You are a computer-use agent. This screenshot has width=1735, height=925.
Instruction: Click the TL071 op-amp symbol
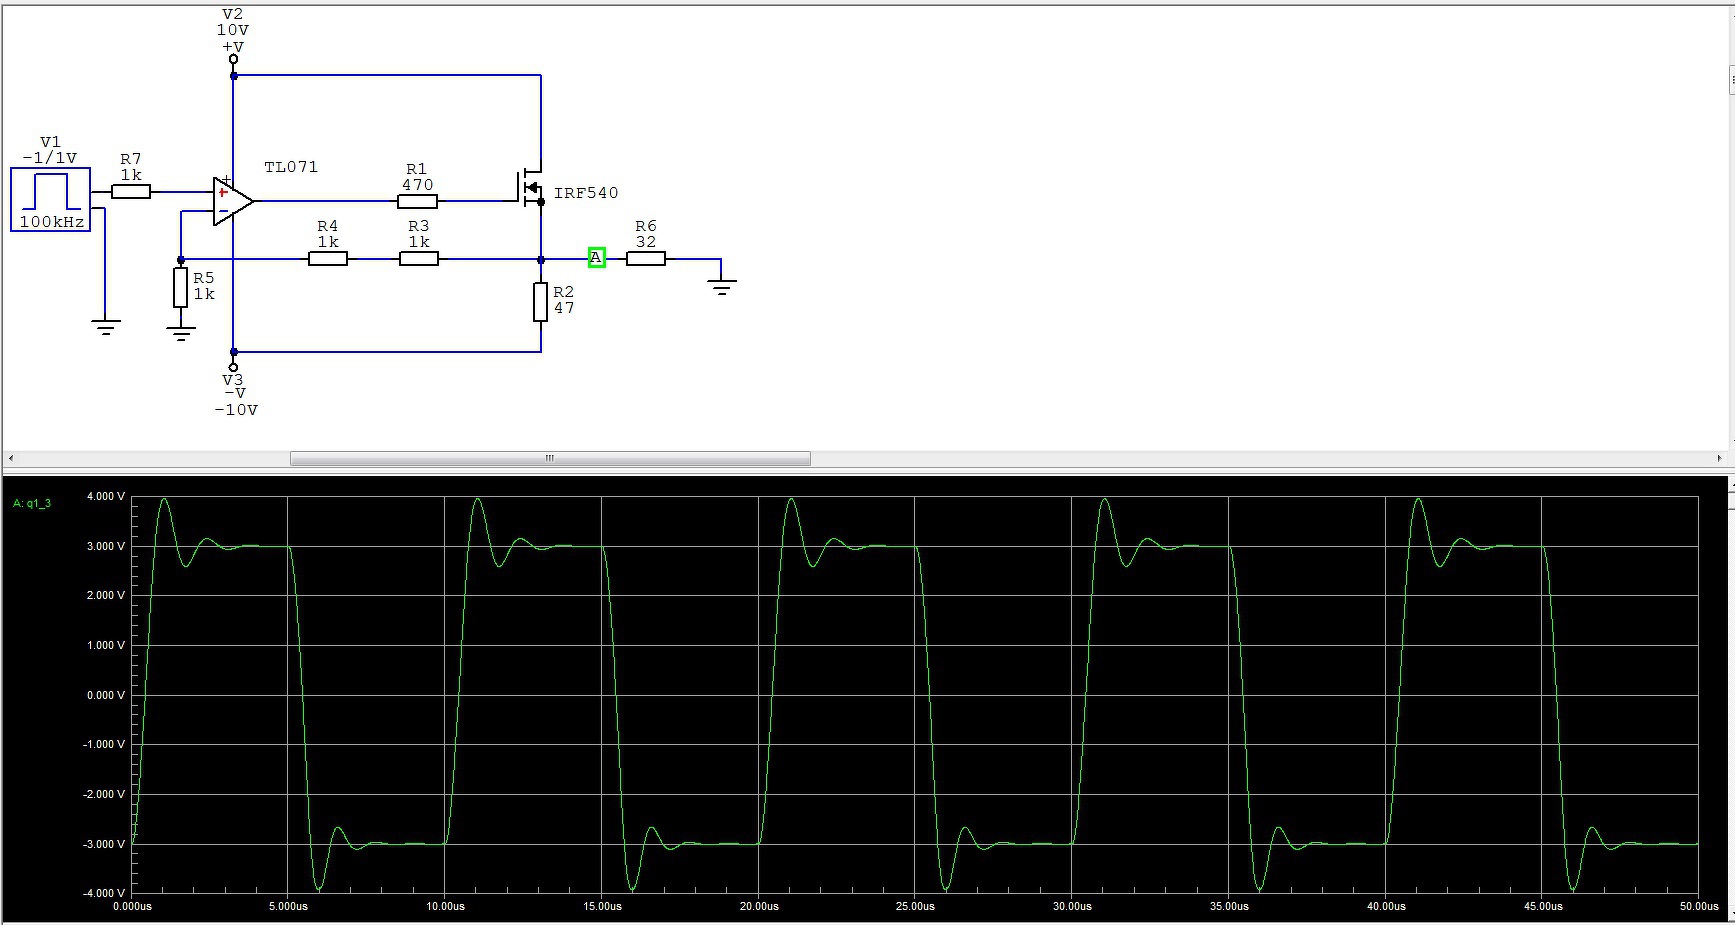coord(232,201)
